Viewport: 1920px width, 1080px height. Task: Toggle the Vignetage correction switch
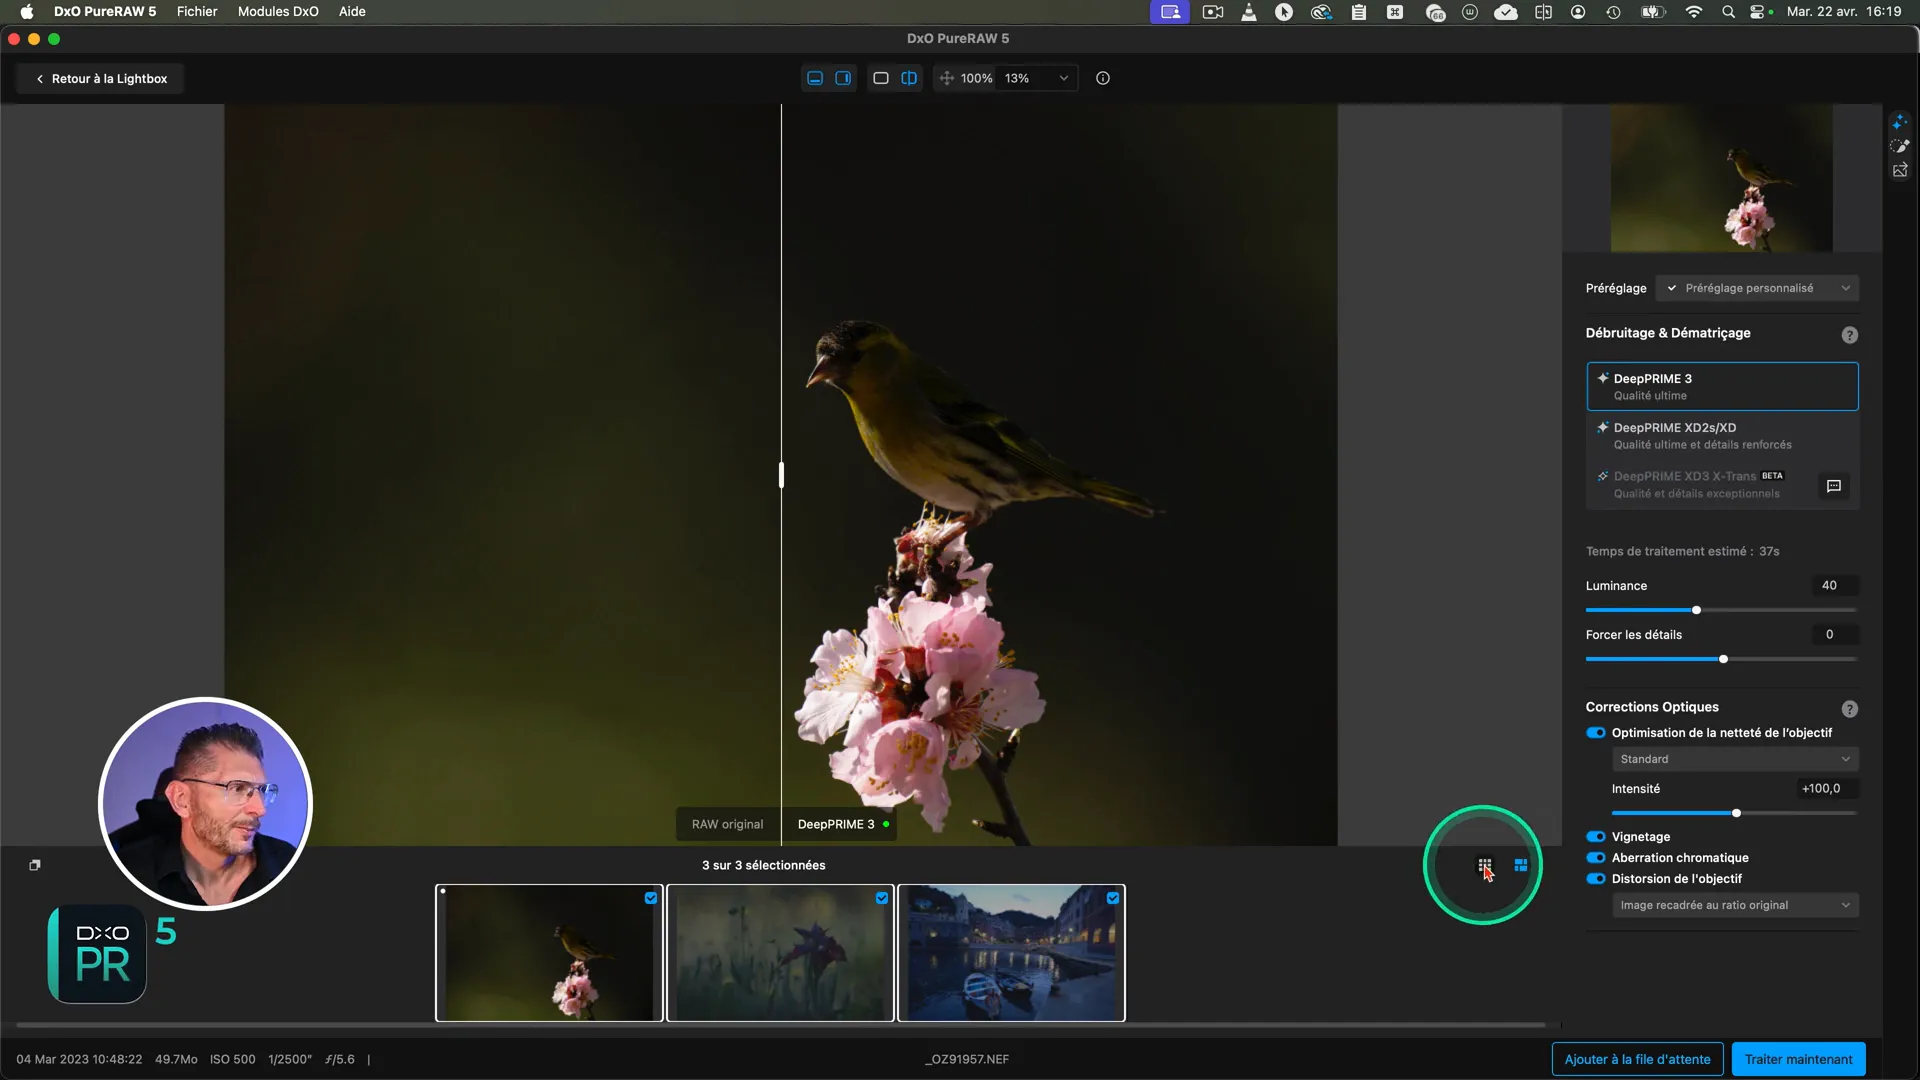point(1596,837)
